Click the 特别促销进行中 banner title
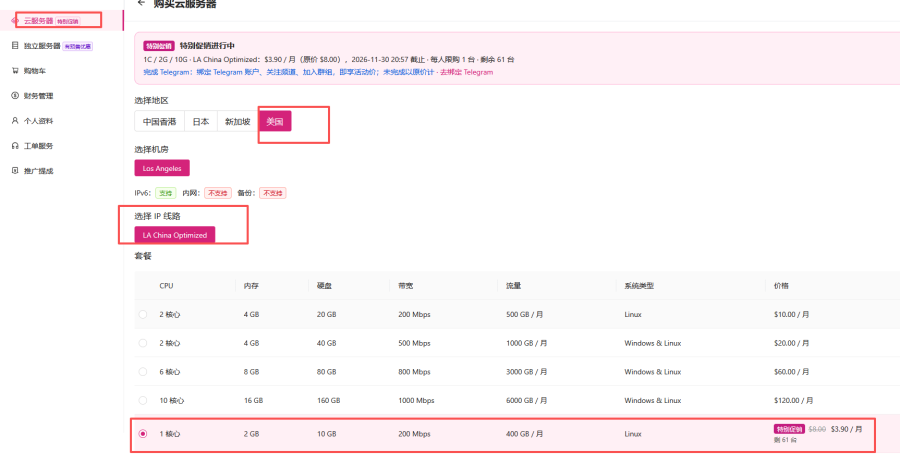This screenshot has height=464, width=900. [207, 46]
